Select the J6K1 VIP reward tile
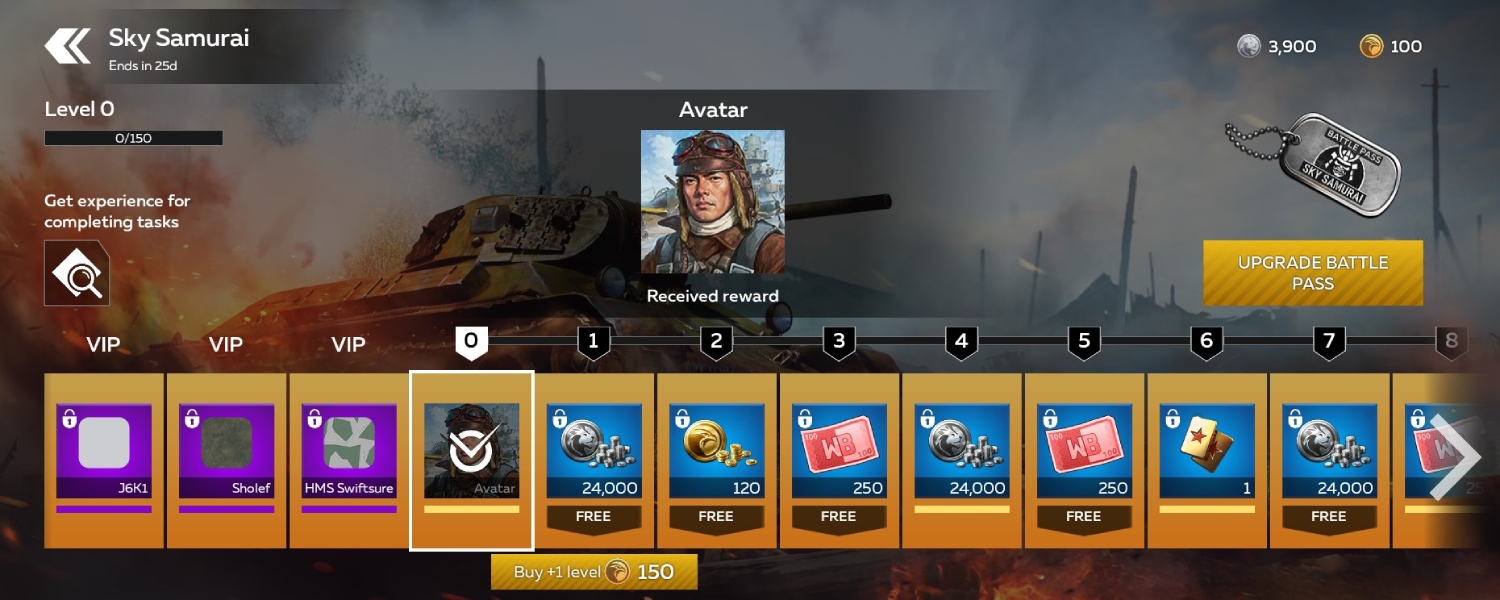1500x600 pixels. tap(104, 459)
